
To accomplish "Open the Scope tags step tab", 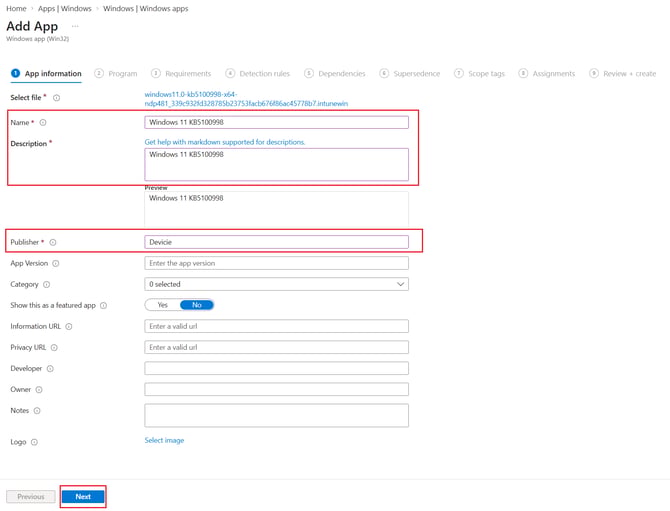I will pos(479,73).
